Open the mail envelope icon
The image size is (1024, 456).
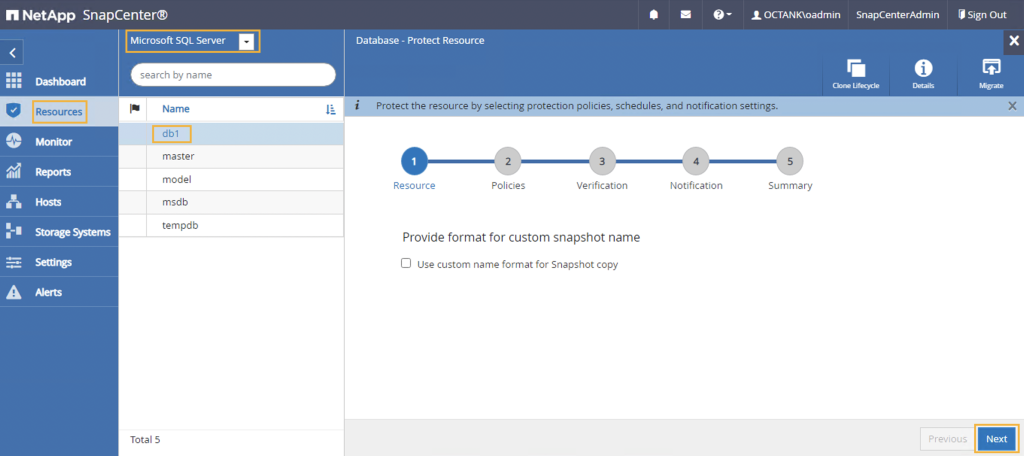(x=686, y=14)
